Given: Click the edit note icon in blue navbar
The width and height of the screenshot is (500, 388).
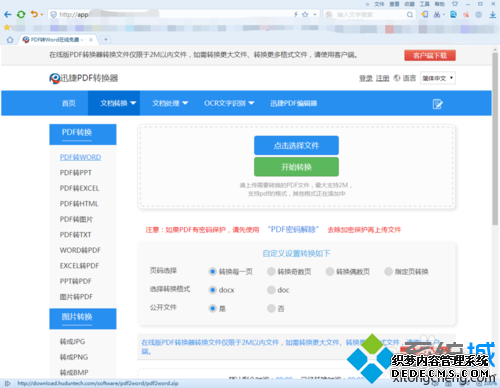Looking at the screenshot, I should [x=437, y=104].
